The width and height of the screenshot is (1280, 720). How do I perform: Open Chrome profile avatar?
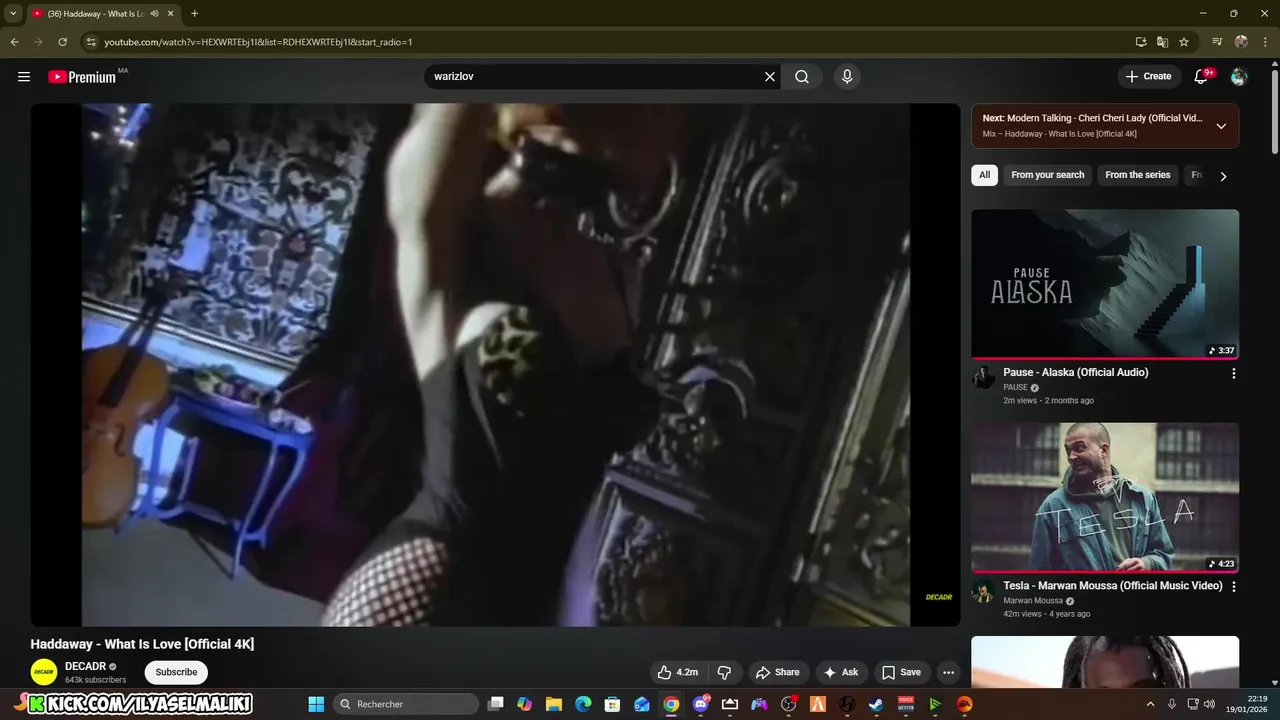coord(1241,42)
